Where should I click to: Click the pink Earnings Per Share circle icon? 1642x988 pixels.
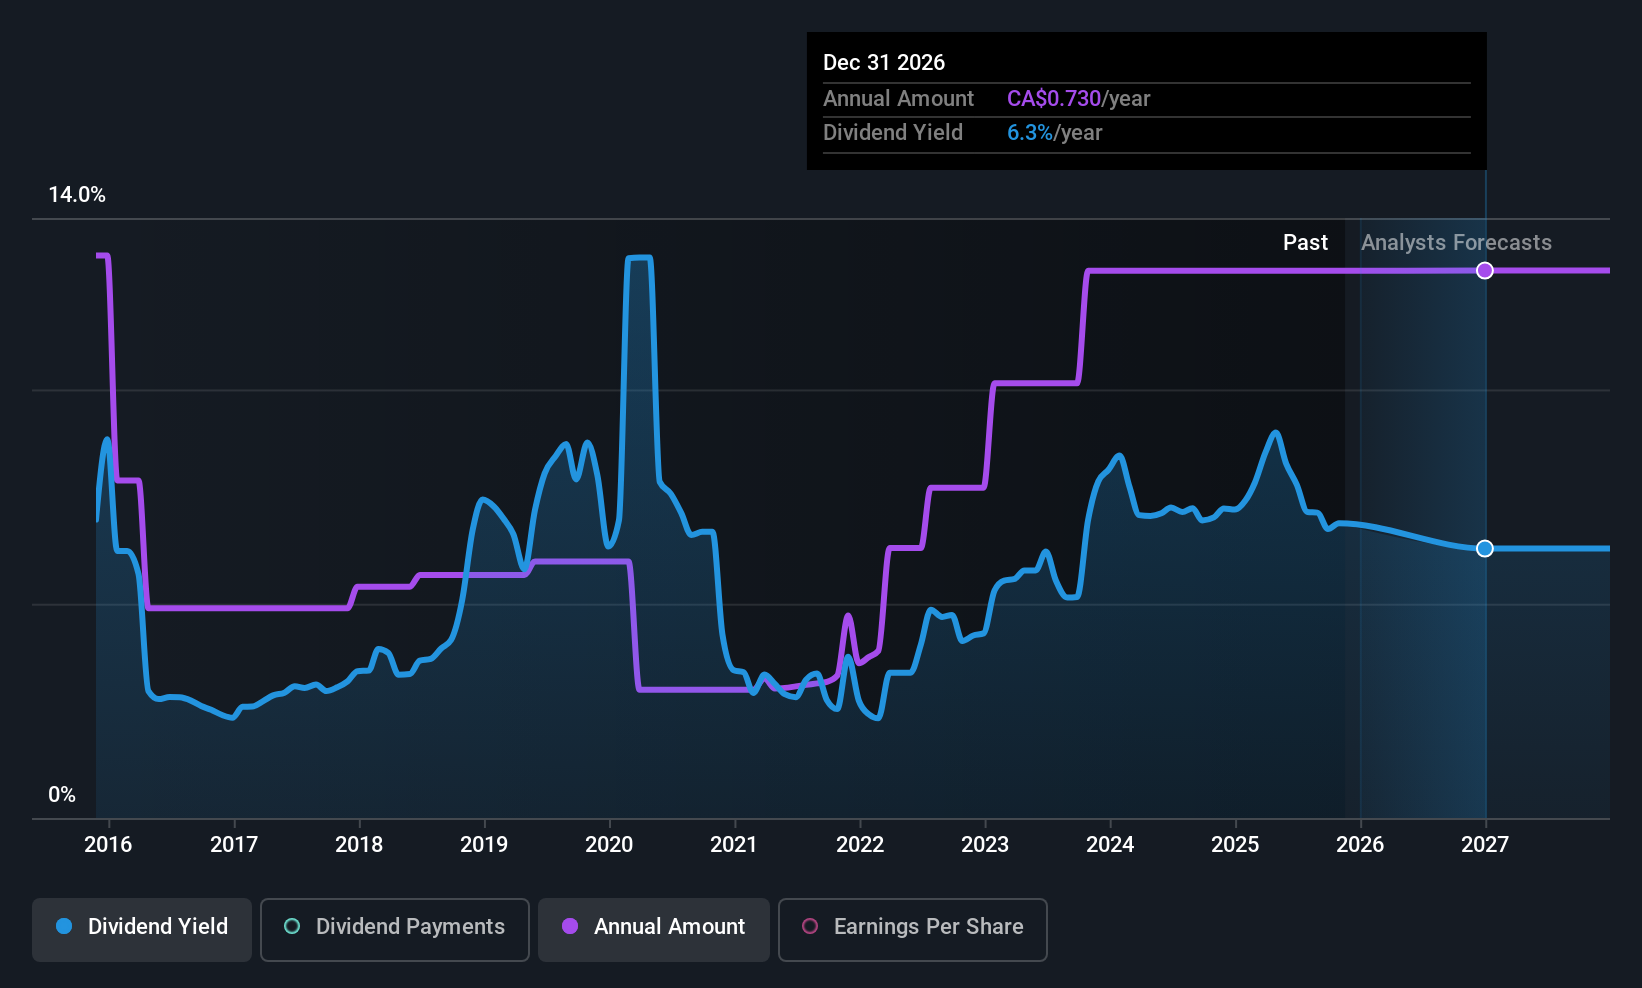pyautogui.click(x=809, y=927)
